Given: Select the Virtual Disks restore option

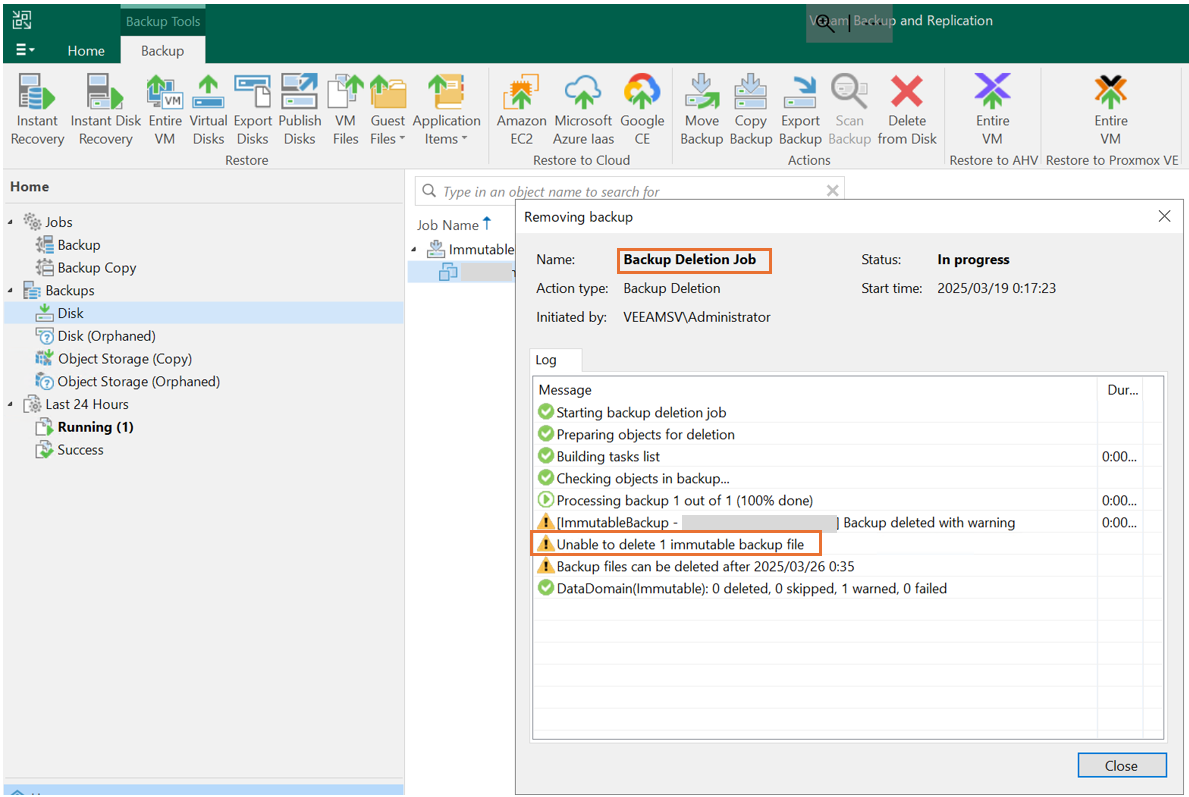Looking at the screenshot, I should tap(208, 110).
